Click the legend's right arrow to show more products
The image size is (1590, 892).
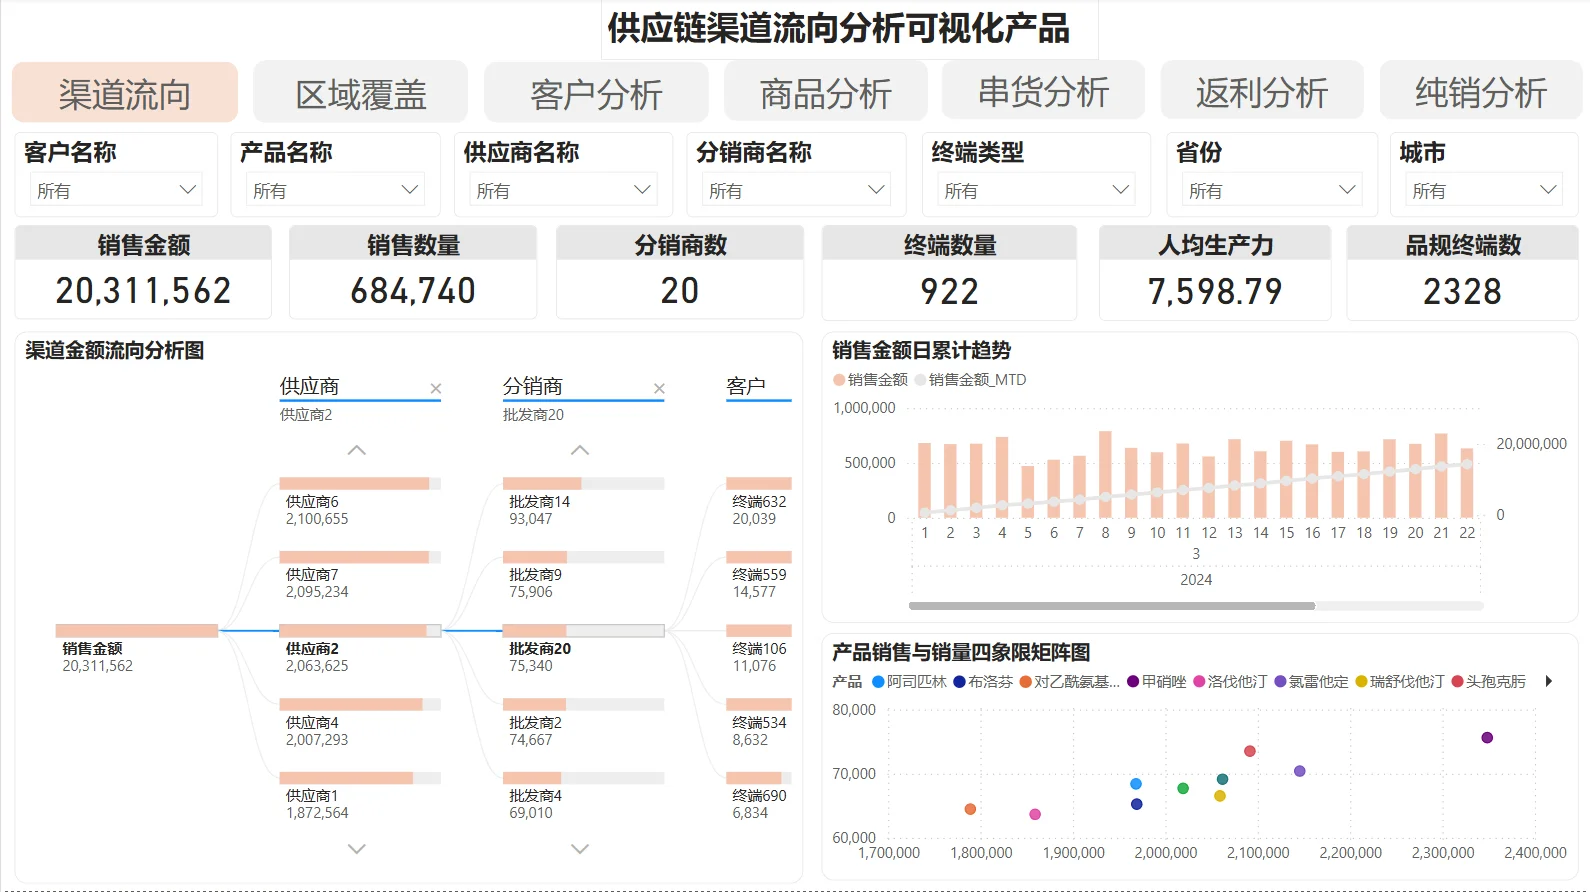tap(1548, 681)
